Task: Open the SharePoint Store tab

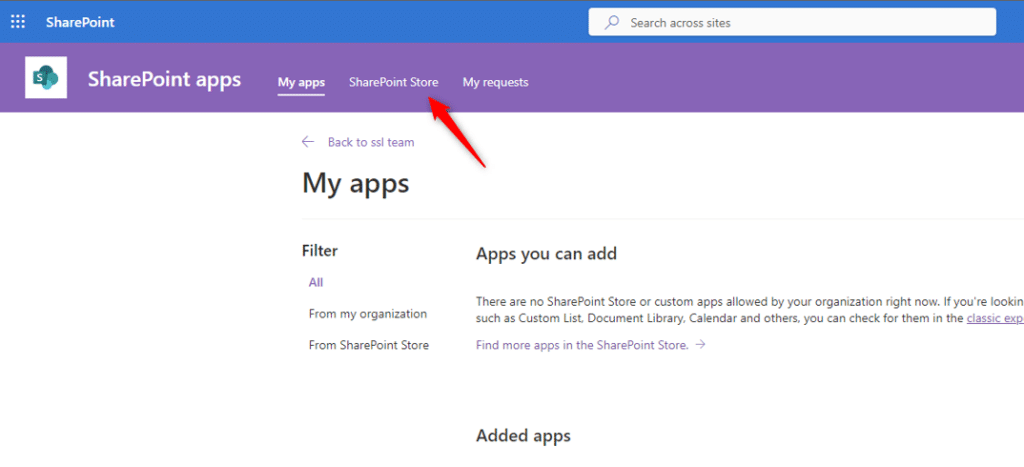Action: [394, 82]
